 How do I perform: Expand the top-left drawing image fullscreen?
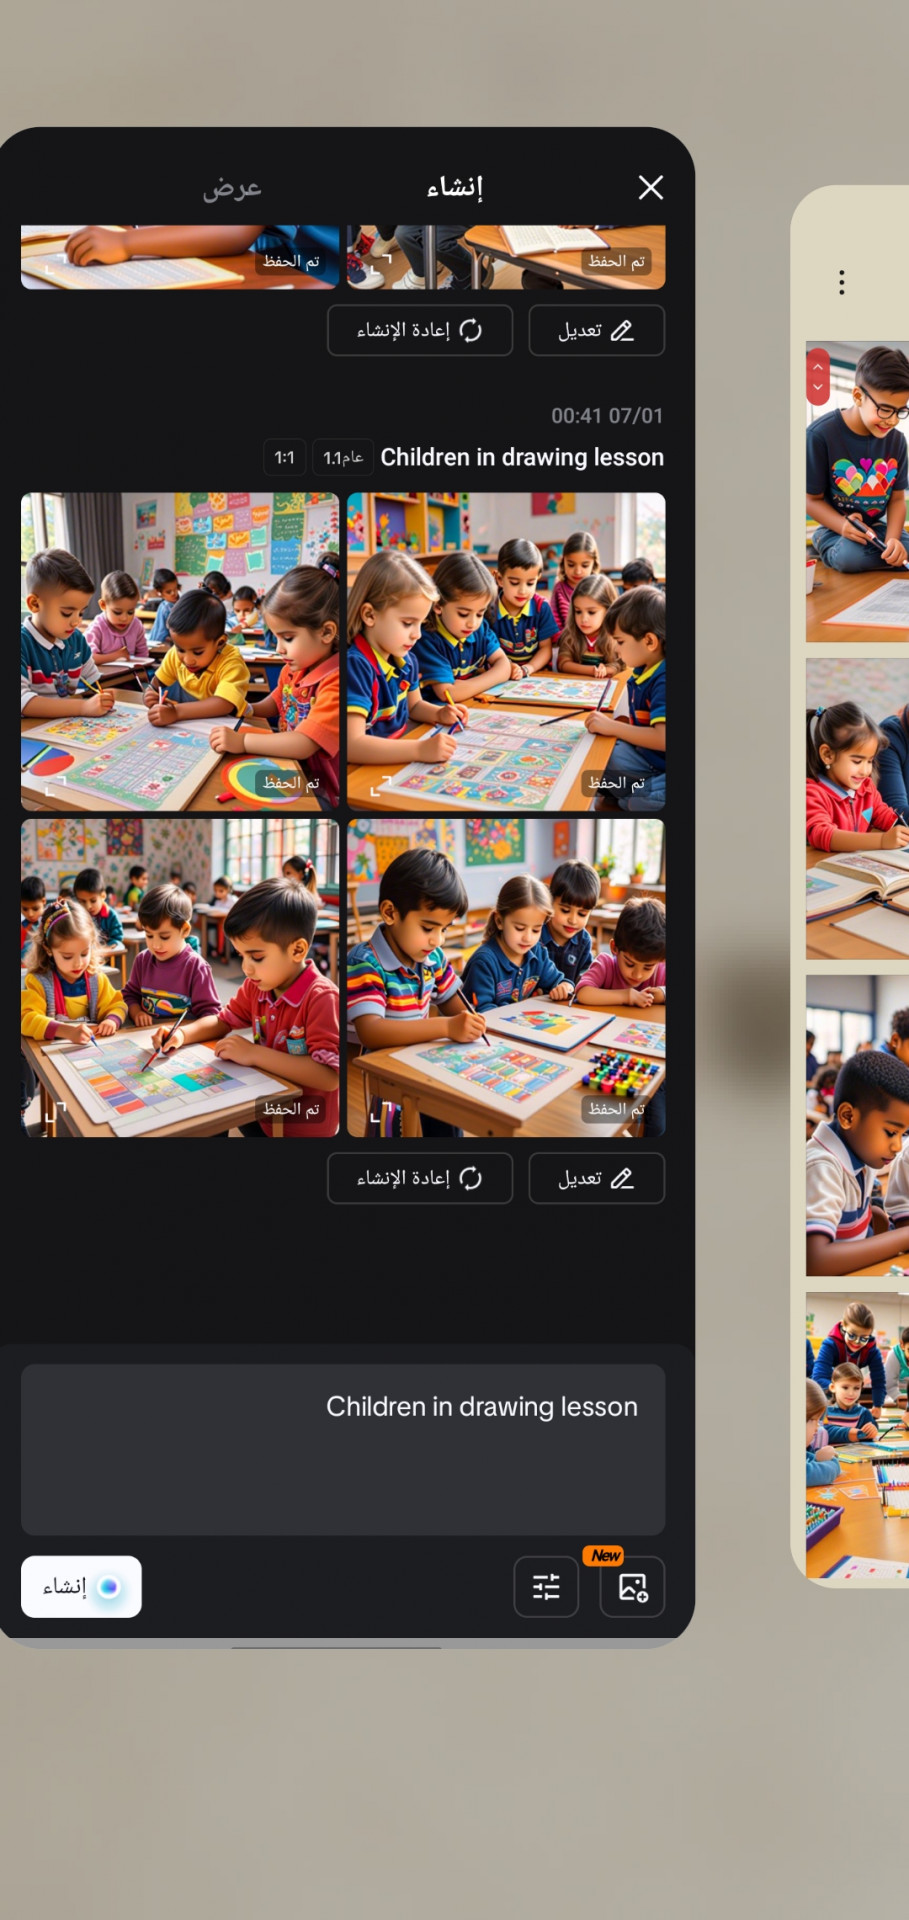click(x=55, y=785)
